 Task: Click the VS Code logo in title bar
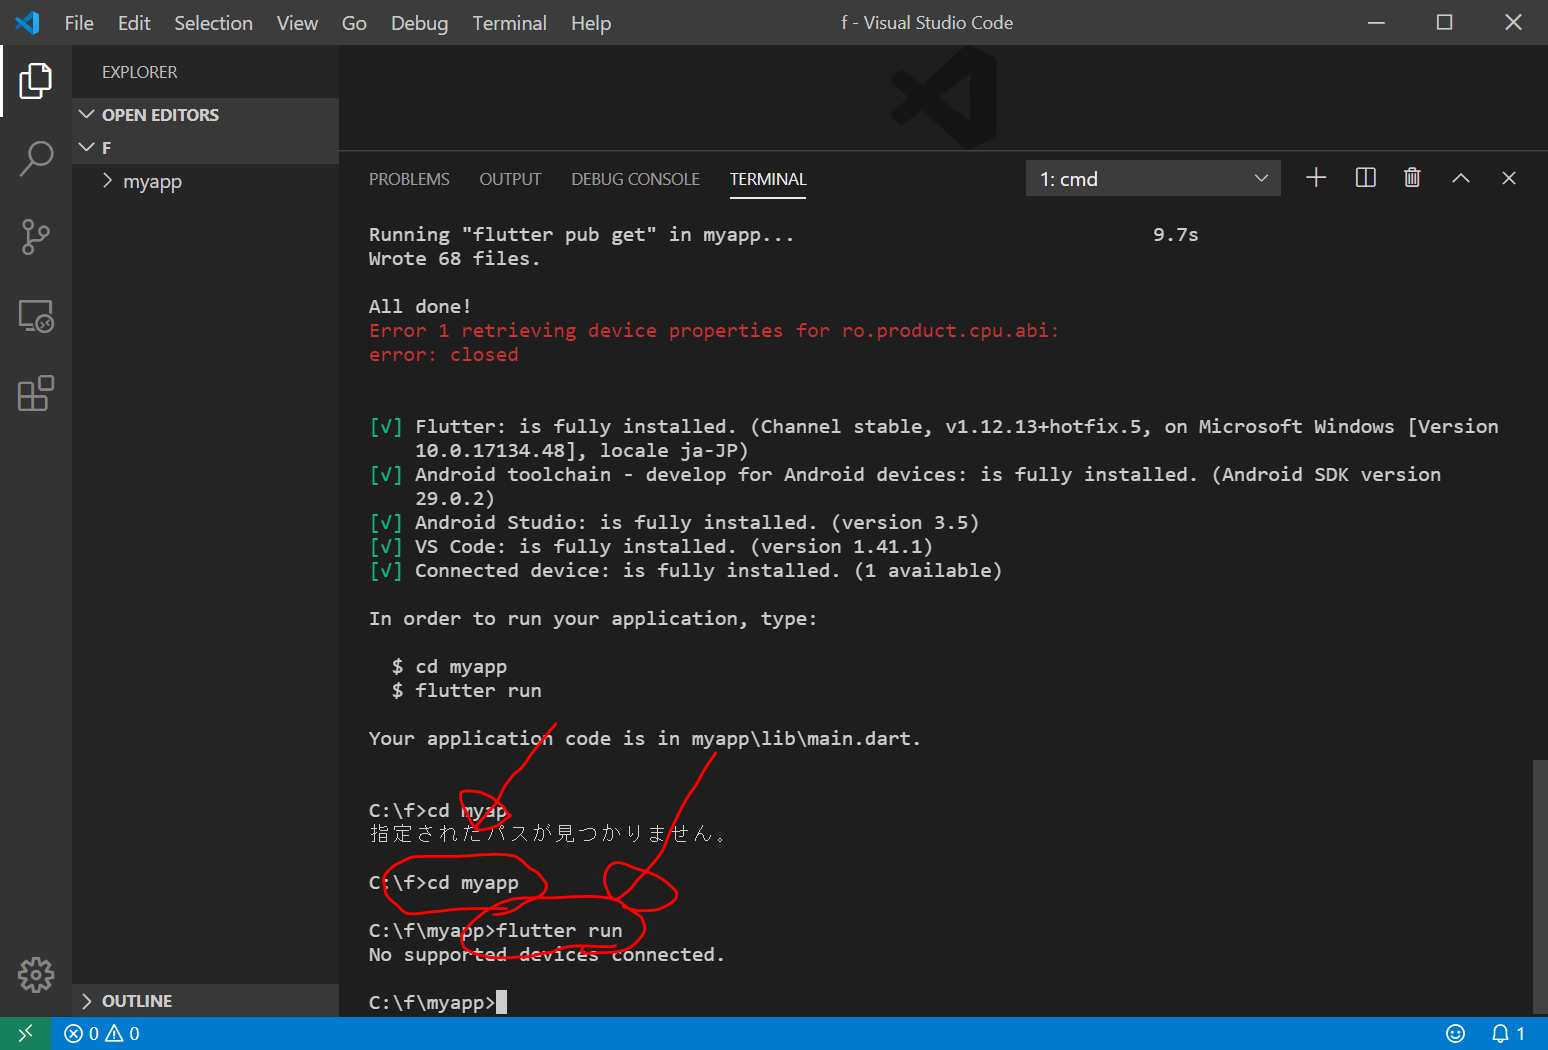click(x=27, y=22)
